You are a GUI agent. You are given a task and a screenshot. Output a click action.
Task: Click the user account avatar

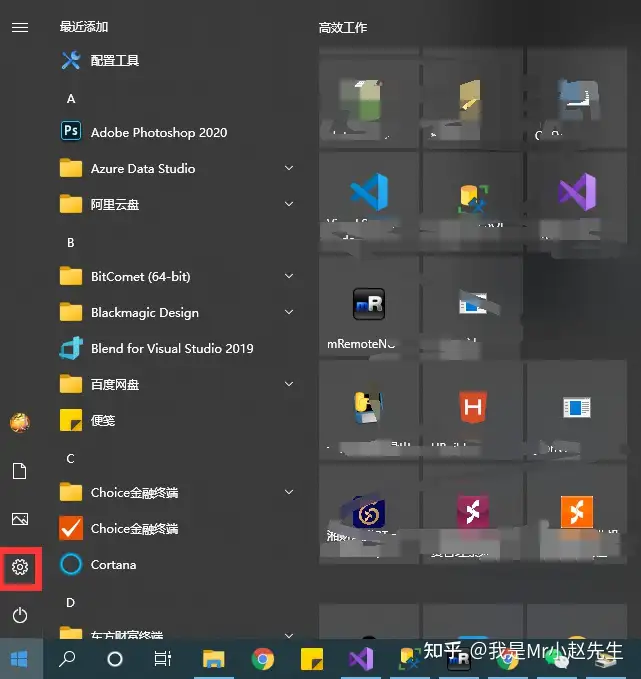point(20,423)
